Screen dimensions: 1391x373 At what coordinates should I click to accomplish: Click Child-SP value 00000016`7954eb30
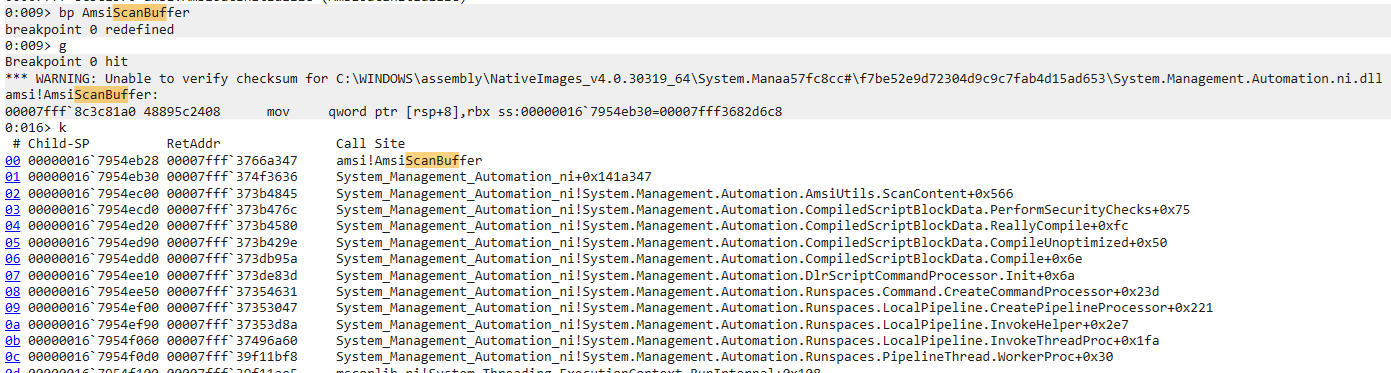(x=93, y=177)
